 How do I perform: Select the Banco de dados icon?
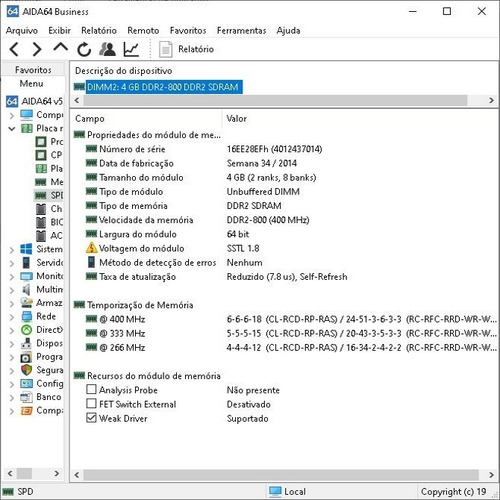[x=26, y=397]
